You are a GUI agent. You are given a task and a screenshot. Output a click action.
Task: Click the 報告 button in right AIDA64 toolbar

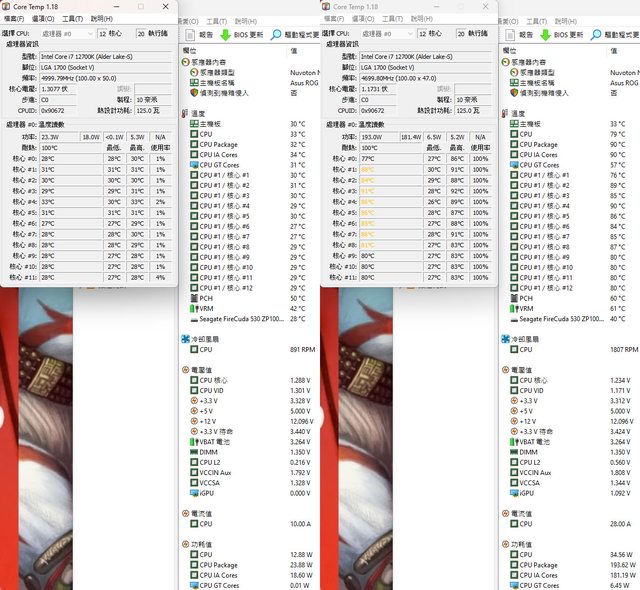pyautogui.click(x=520, y=34)
